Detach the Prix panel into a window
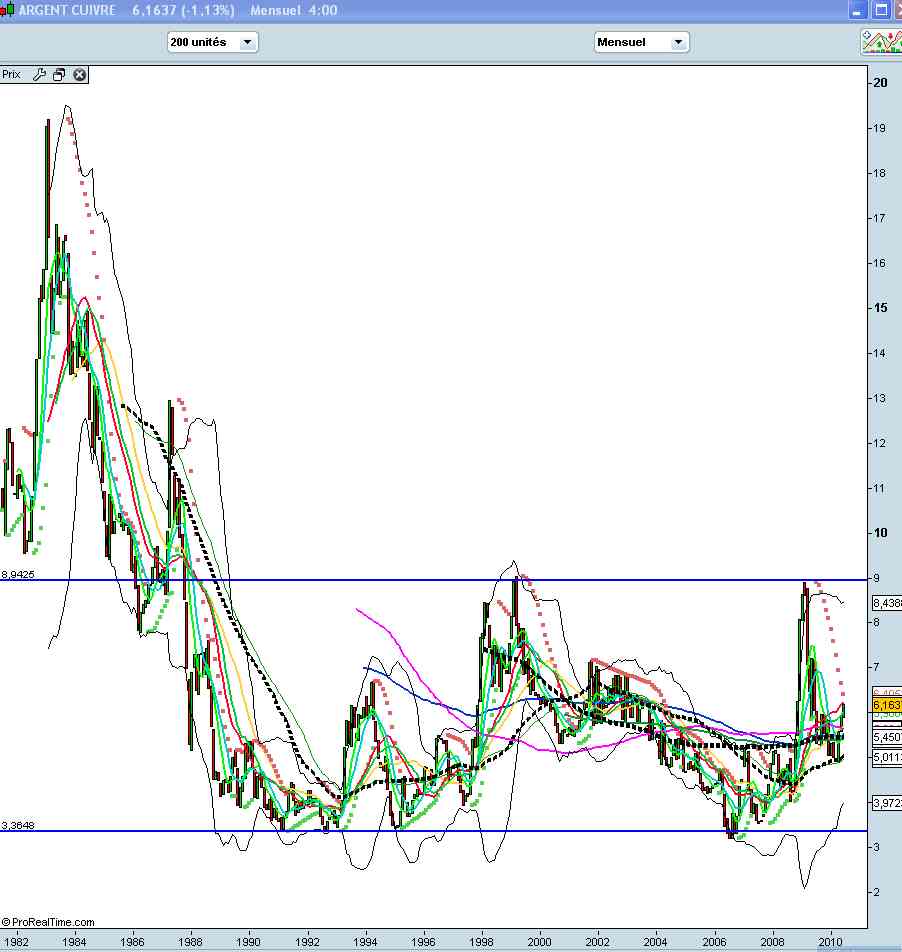902x952 pixels. 59,74
